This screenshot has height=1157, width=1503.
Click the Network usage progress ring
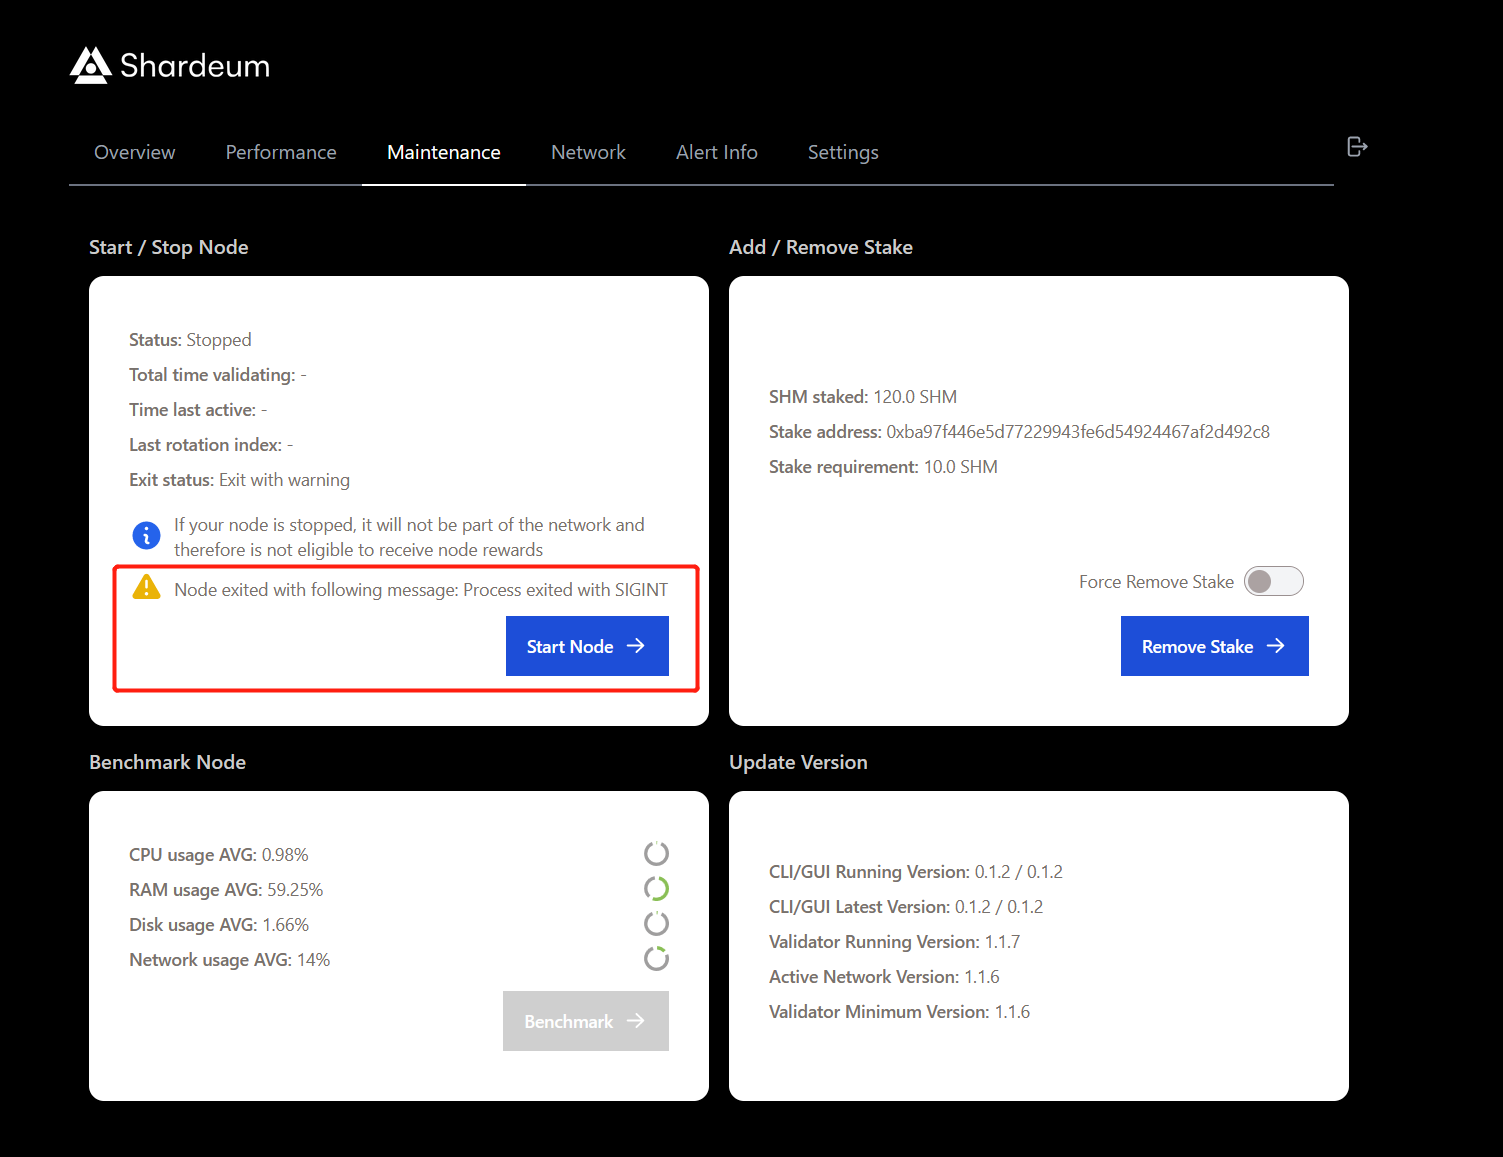(x=656, y=958)
